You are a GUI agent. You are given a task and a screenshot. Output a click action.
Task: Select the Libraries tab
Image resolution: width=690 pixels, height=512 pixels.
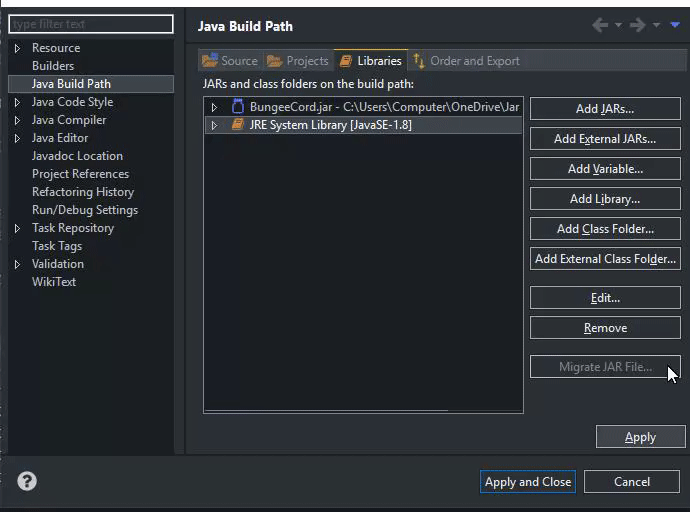click(x=371, y=60)
